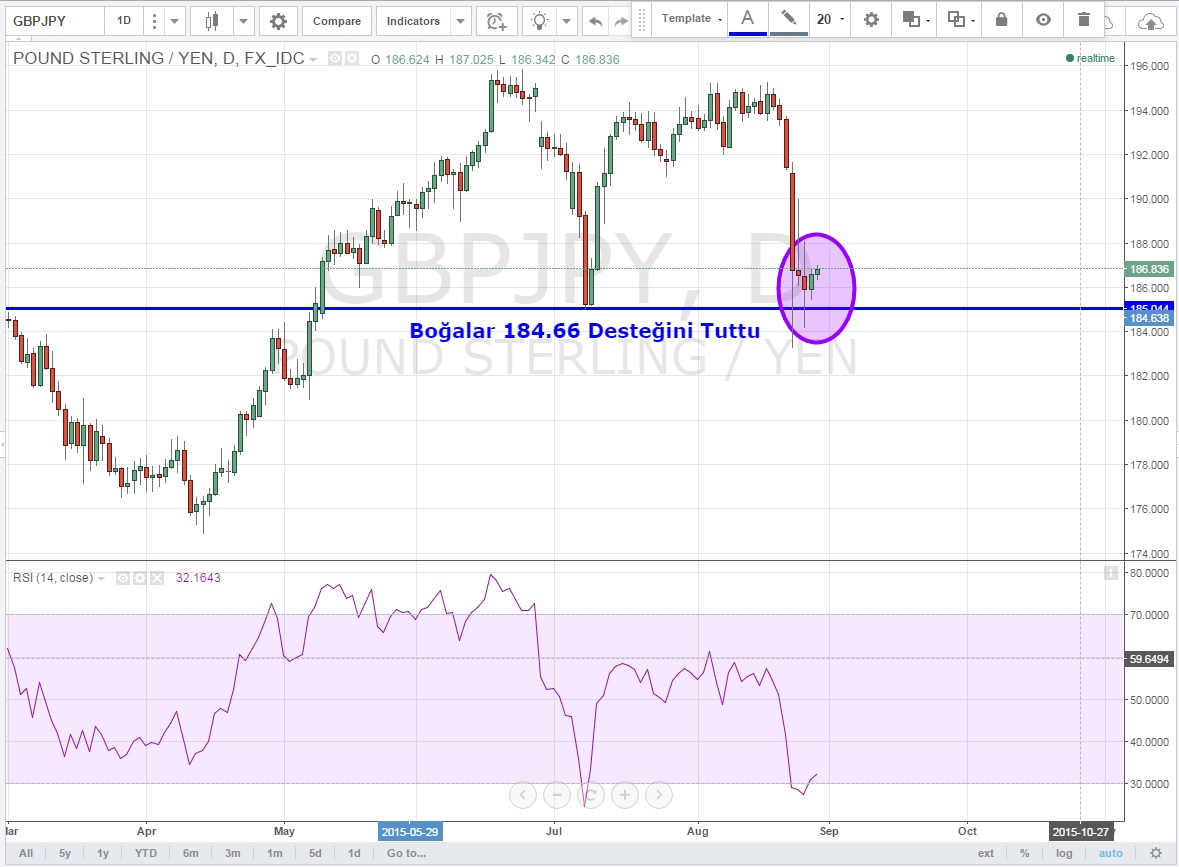Select the 3m time range
Screen dimensions: 1179x867
pyautogui.click(x=232, y=853)
